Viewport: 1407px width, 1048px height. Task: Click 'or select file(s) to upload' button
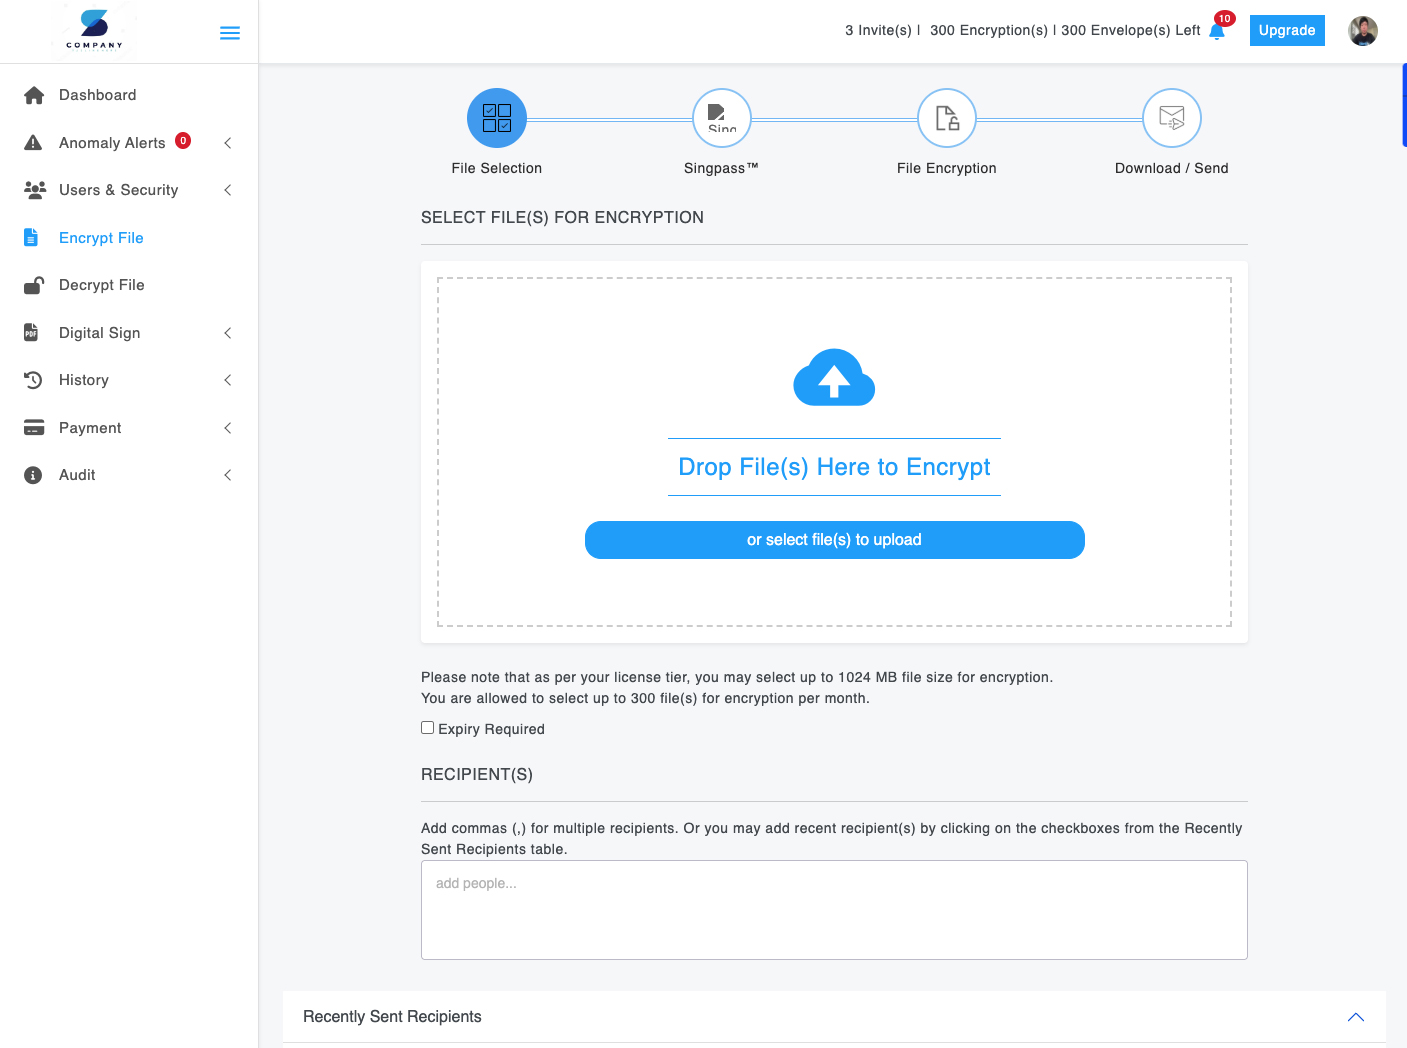[x=834, y=540]
